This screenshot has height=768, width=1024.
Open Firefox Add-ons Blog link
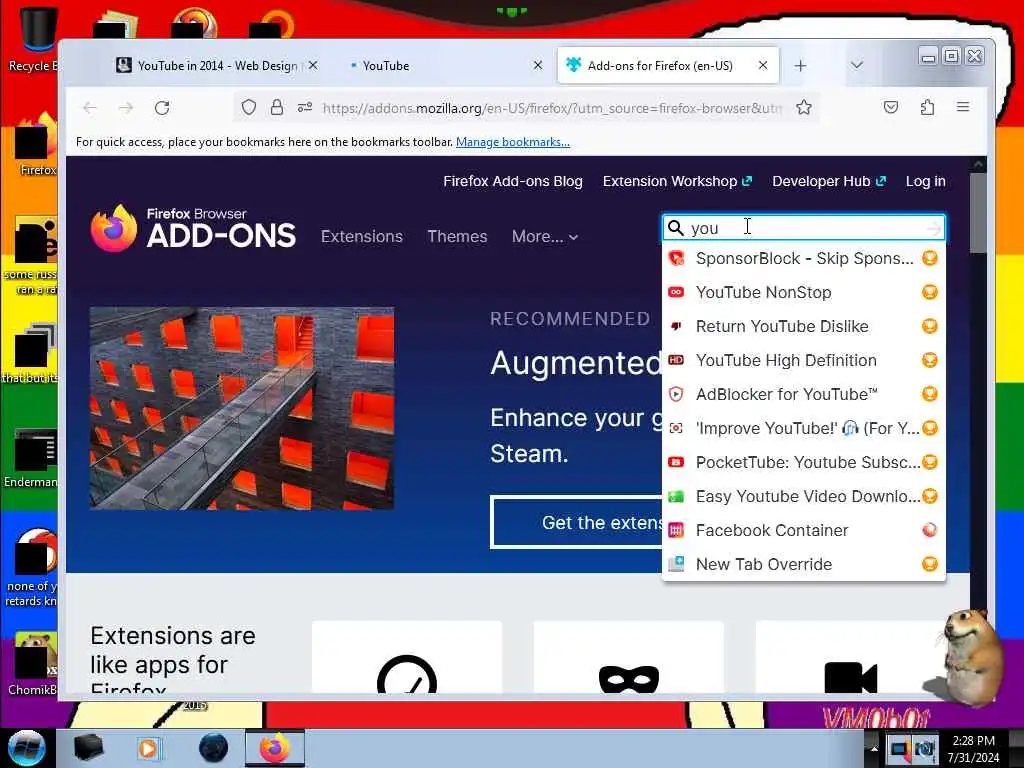coord(513,182)
